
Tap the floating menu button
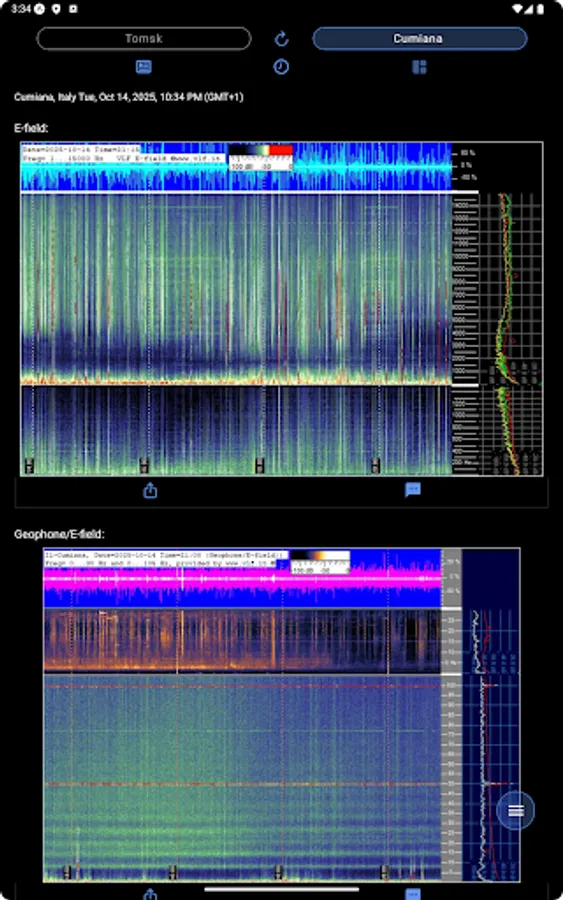[x=515, y=810]
